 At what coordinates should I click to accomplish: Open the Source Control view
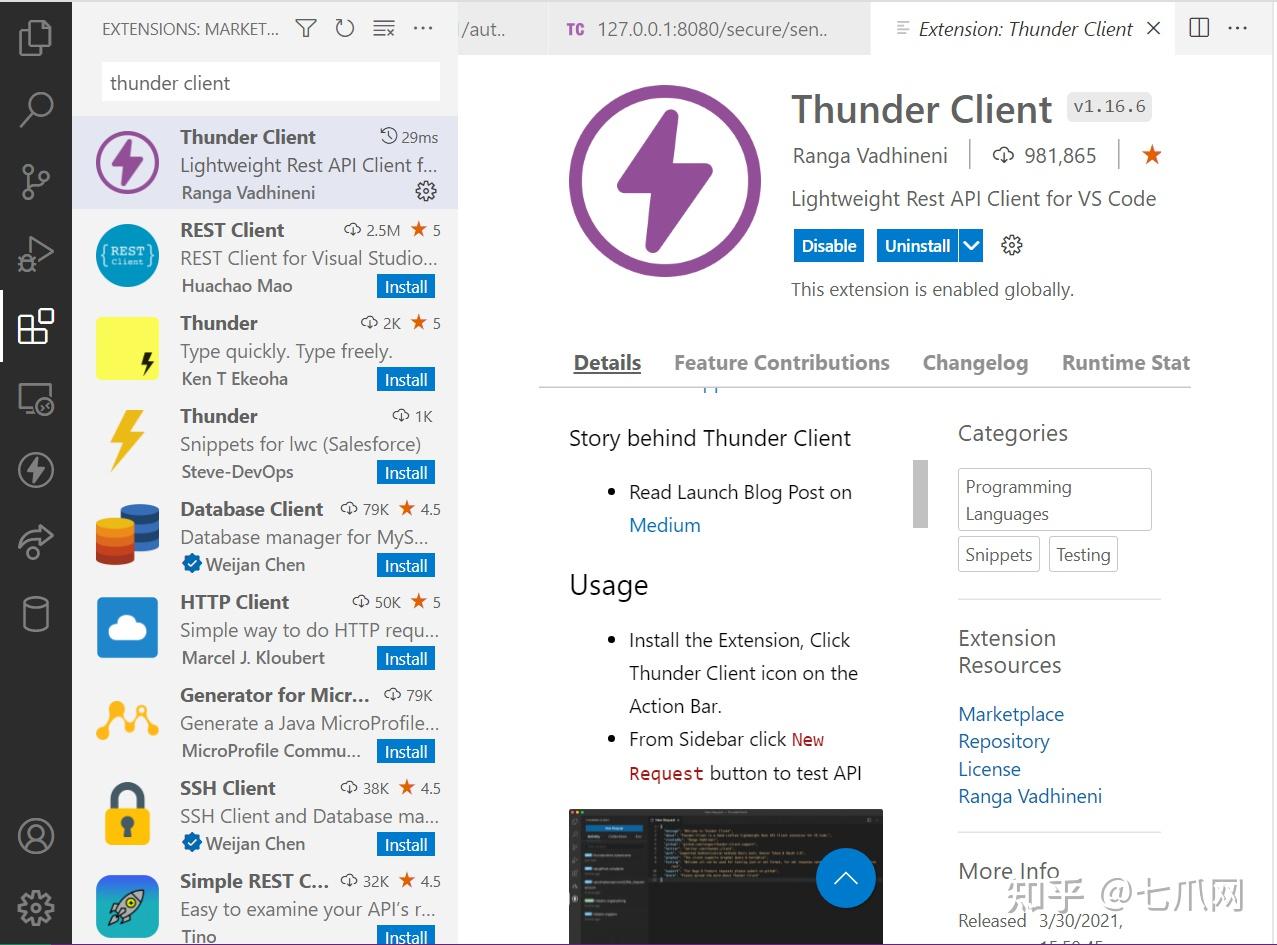pyautogui.click(x=36, y=181)
